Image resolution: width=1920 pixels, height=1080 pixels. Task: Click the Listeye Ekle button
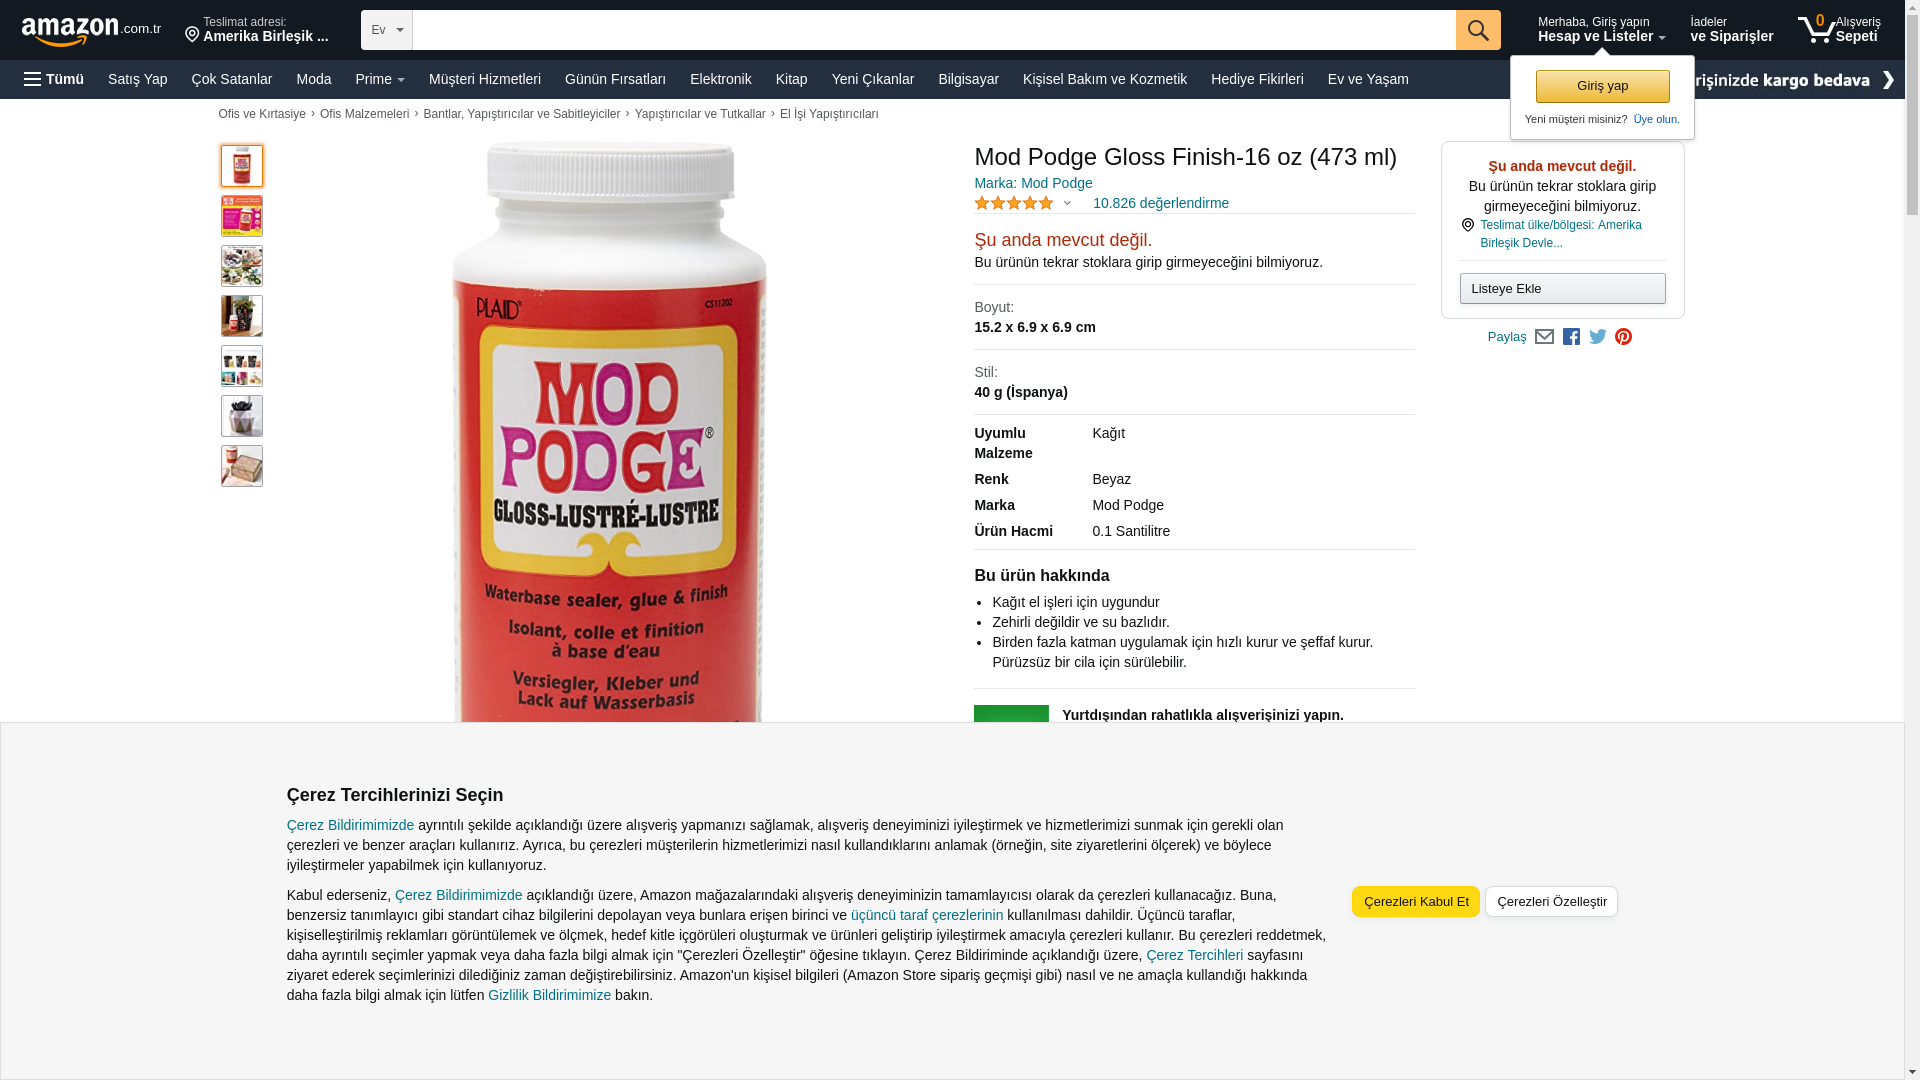tap(1562, 289)
